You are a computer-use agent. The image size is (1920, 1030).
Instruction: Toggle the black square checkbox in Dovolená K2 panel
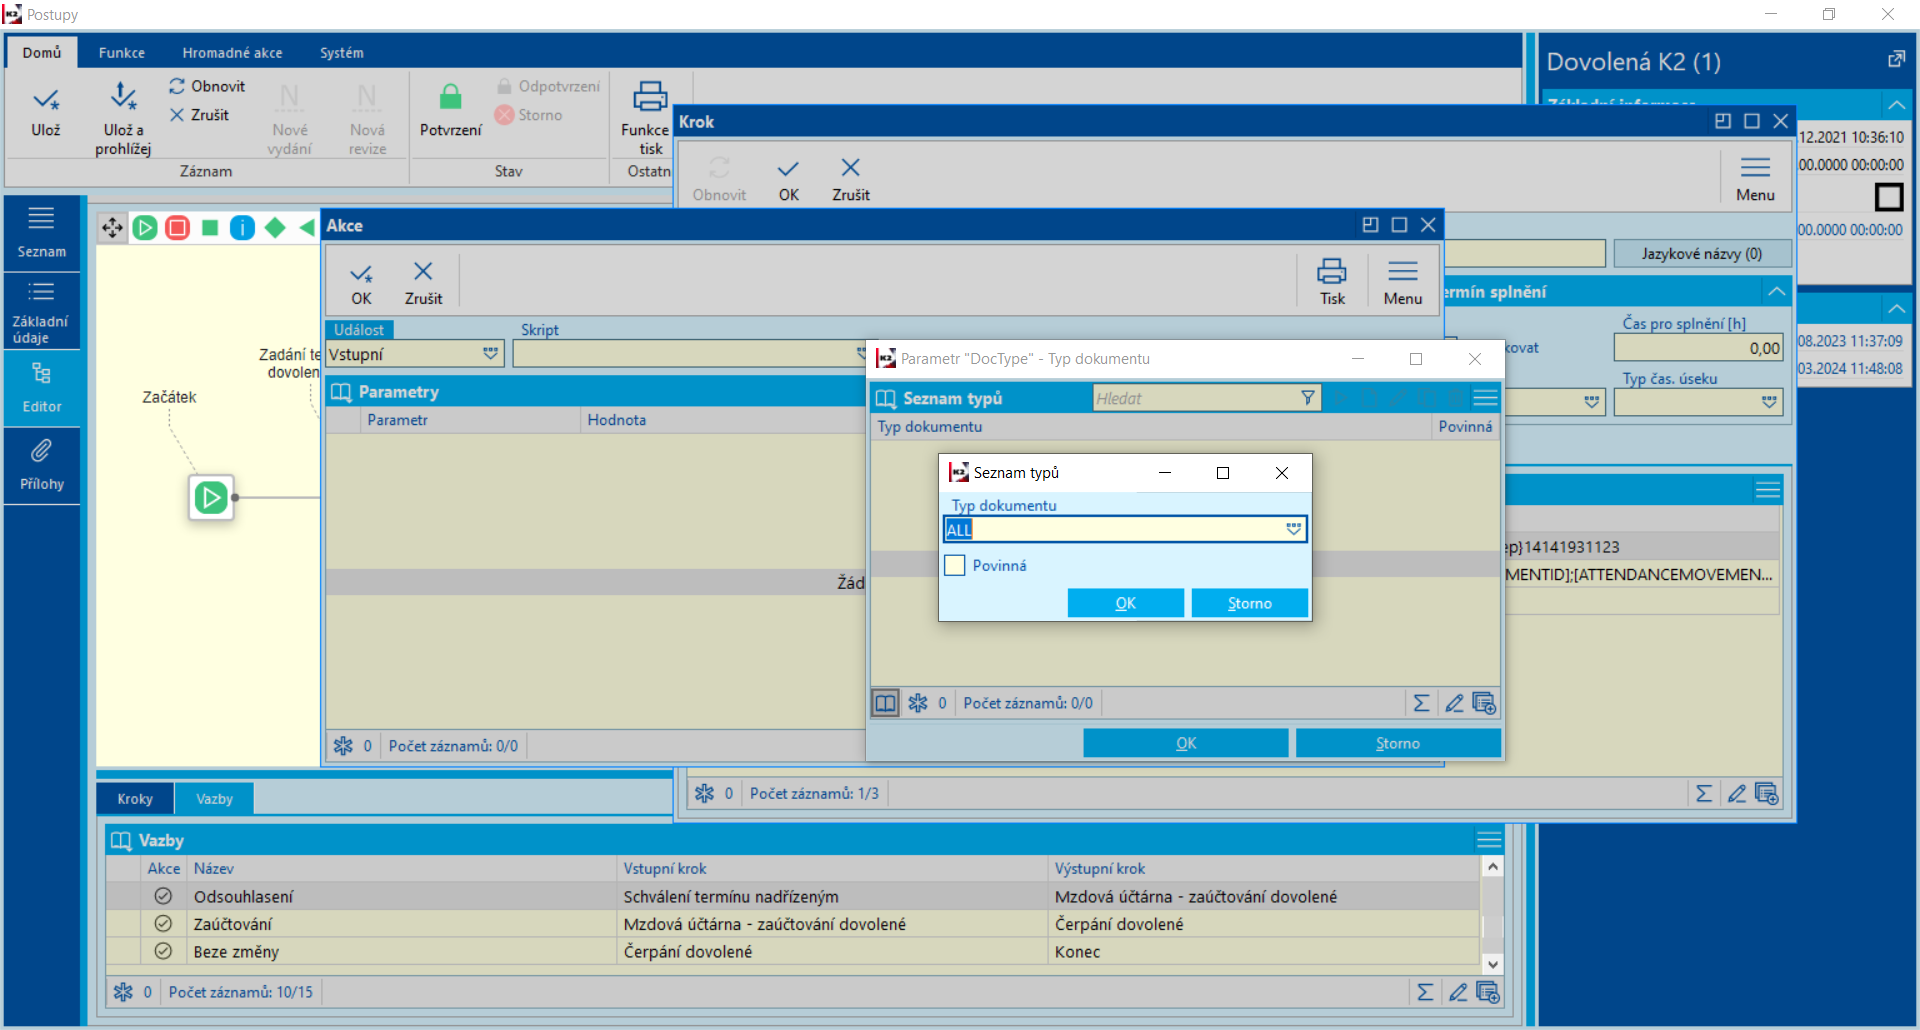point(1889,197)
